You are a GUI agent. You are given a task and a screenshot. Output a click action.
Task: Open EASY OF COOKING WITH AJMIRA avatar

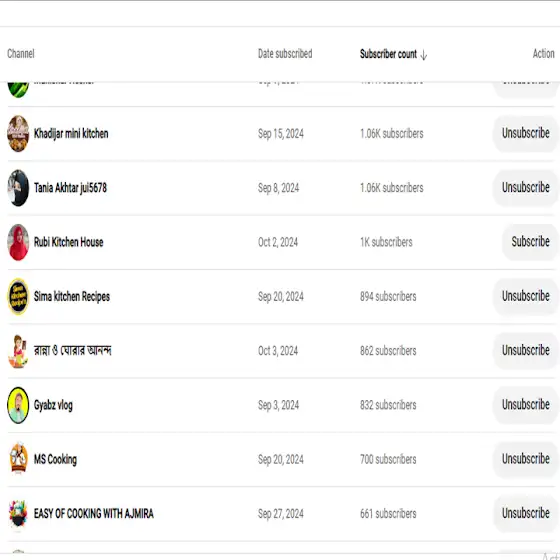tap(18, 514)
